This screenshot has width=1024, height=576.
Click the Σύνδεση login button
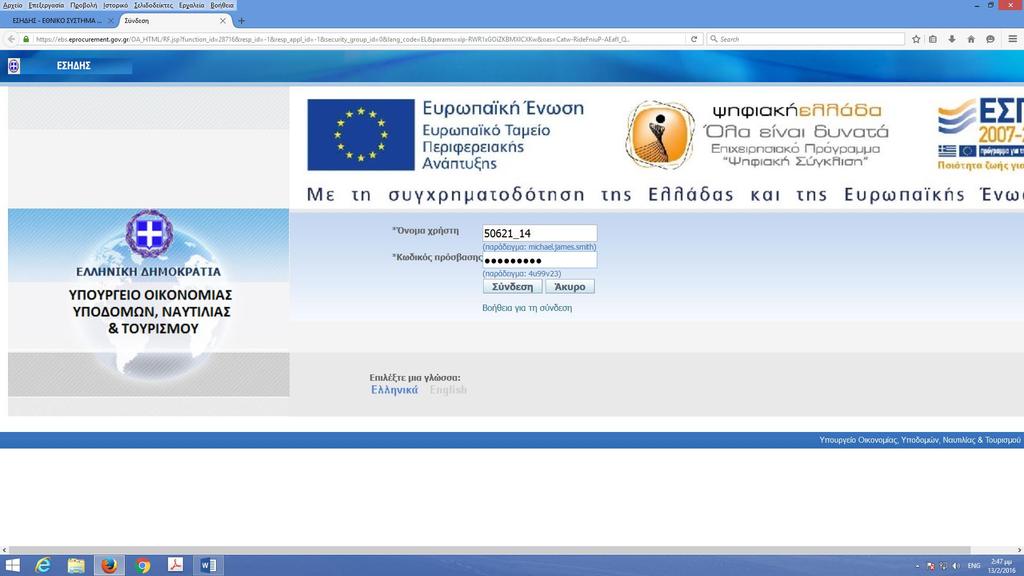pos(513,287)
